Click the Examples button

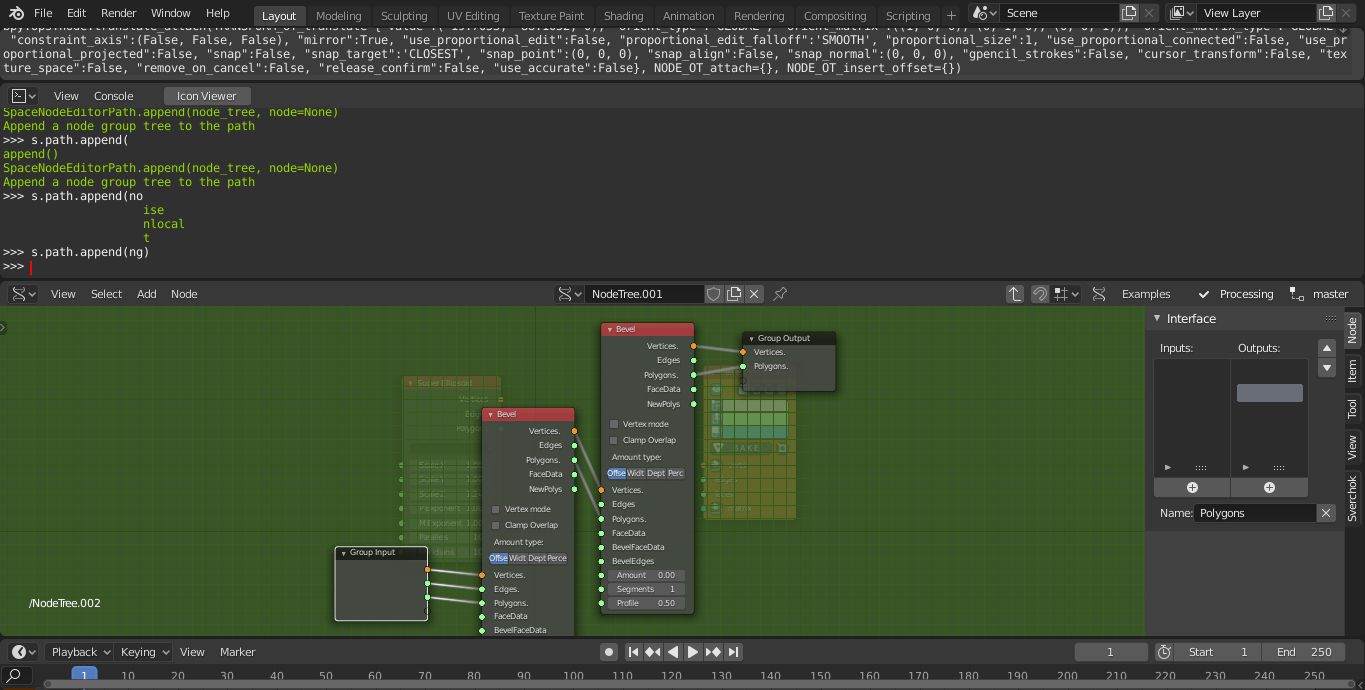pos(1146,294)
